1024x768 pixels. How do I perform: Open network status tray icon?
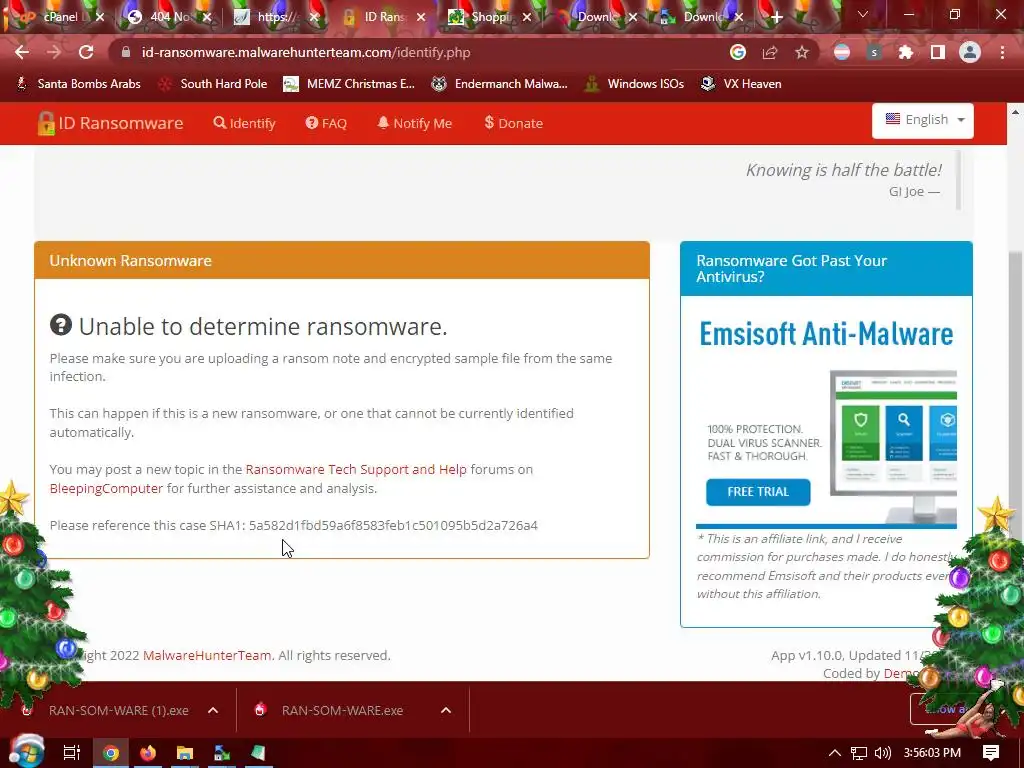(x=859, y=753)
